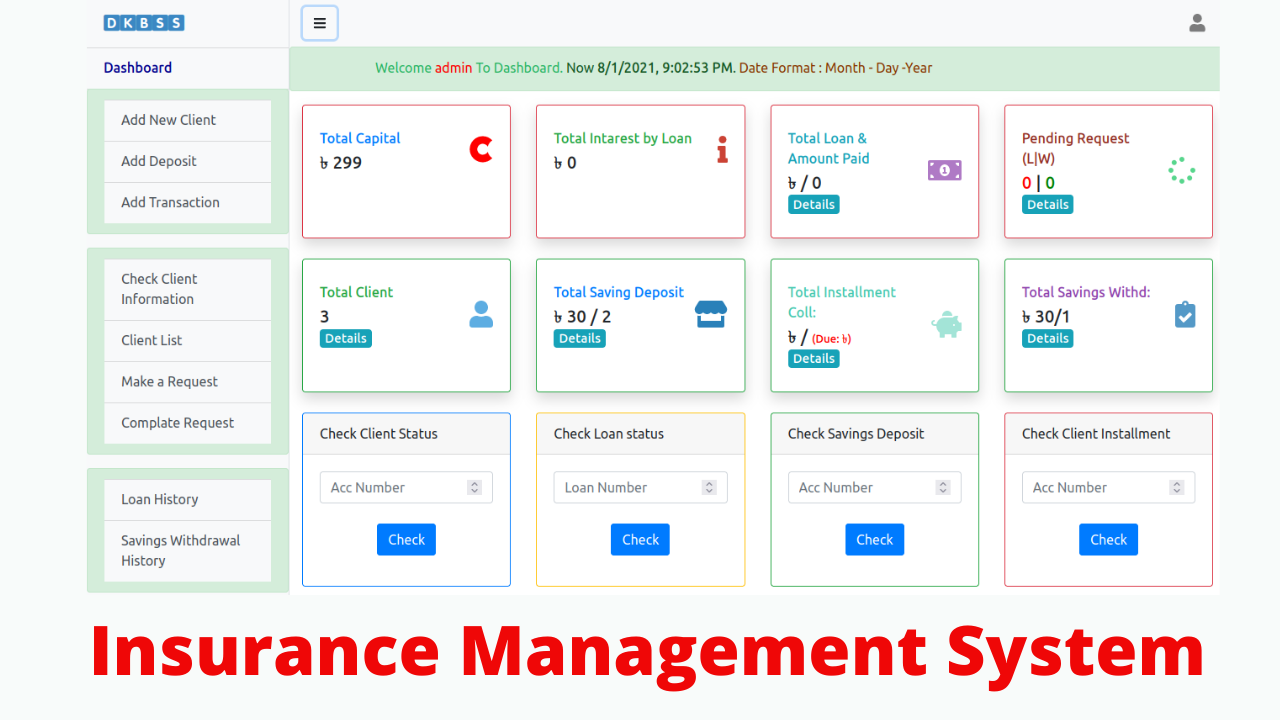This screenshot has height=720, width=1280.
Task: Click the Savings Withdrawal clipboard check icon
Action: pos(1184,315)
